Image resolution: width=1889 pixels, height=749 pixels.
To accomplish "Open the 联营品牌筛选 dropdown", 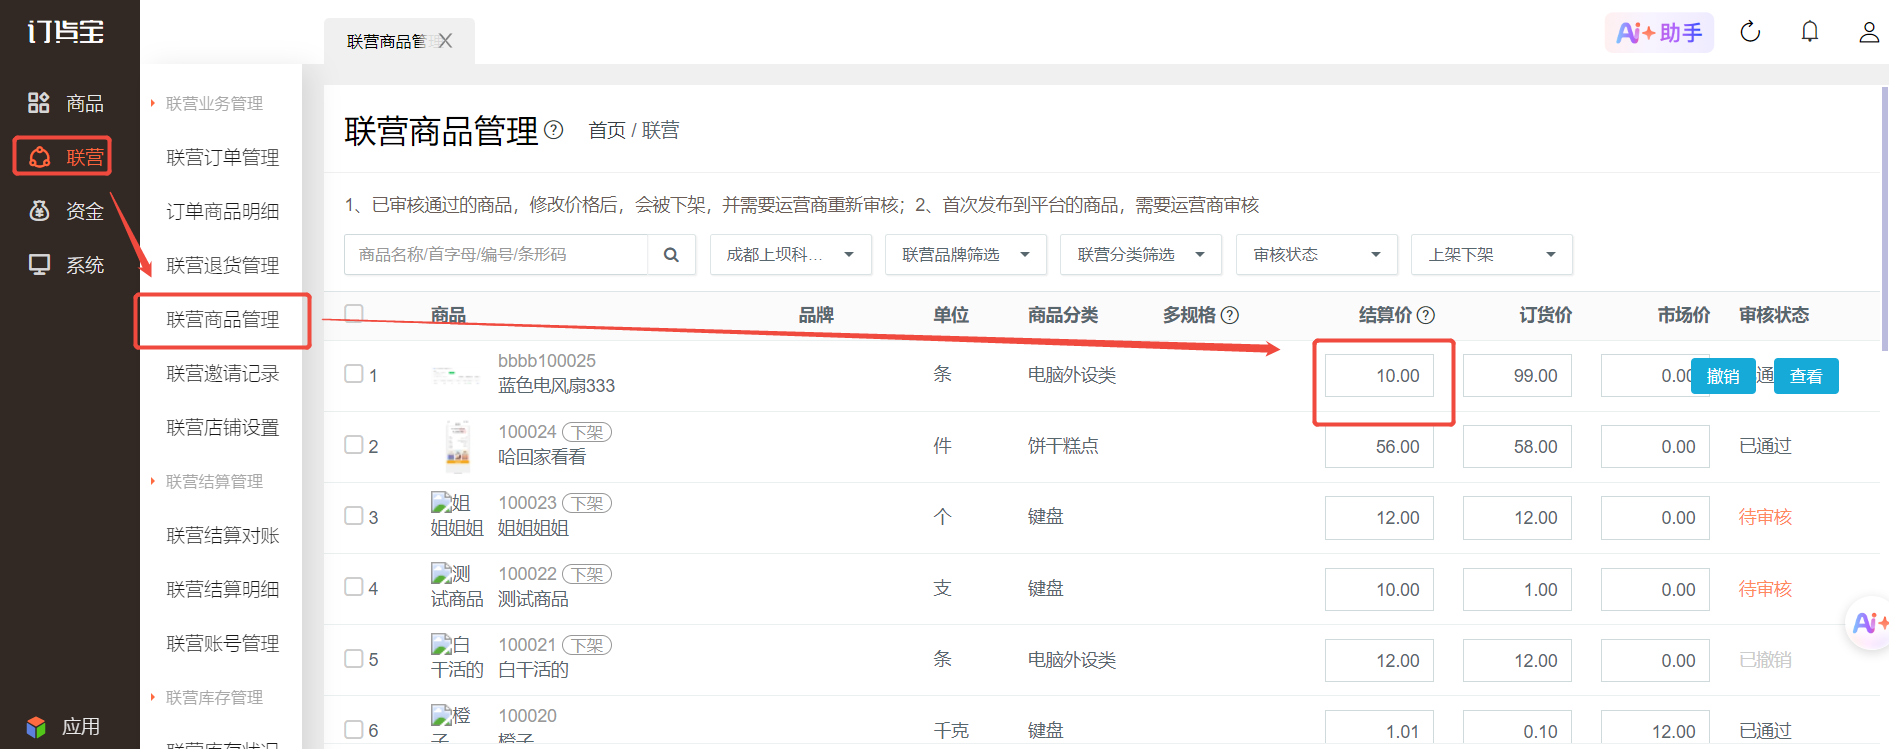I will coord(966,255).
